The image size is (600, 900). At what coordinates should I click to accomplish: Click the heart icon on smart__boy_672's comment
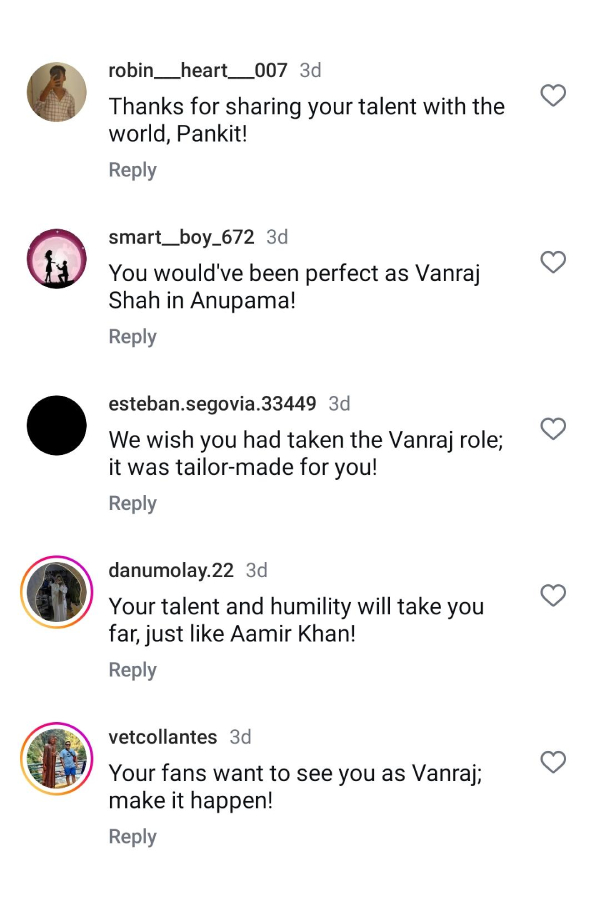pyautogui.click(x=553, y=263)
